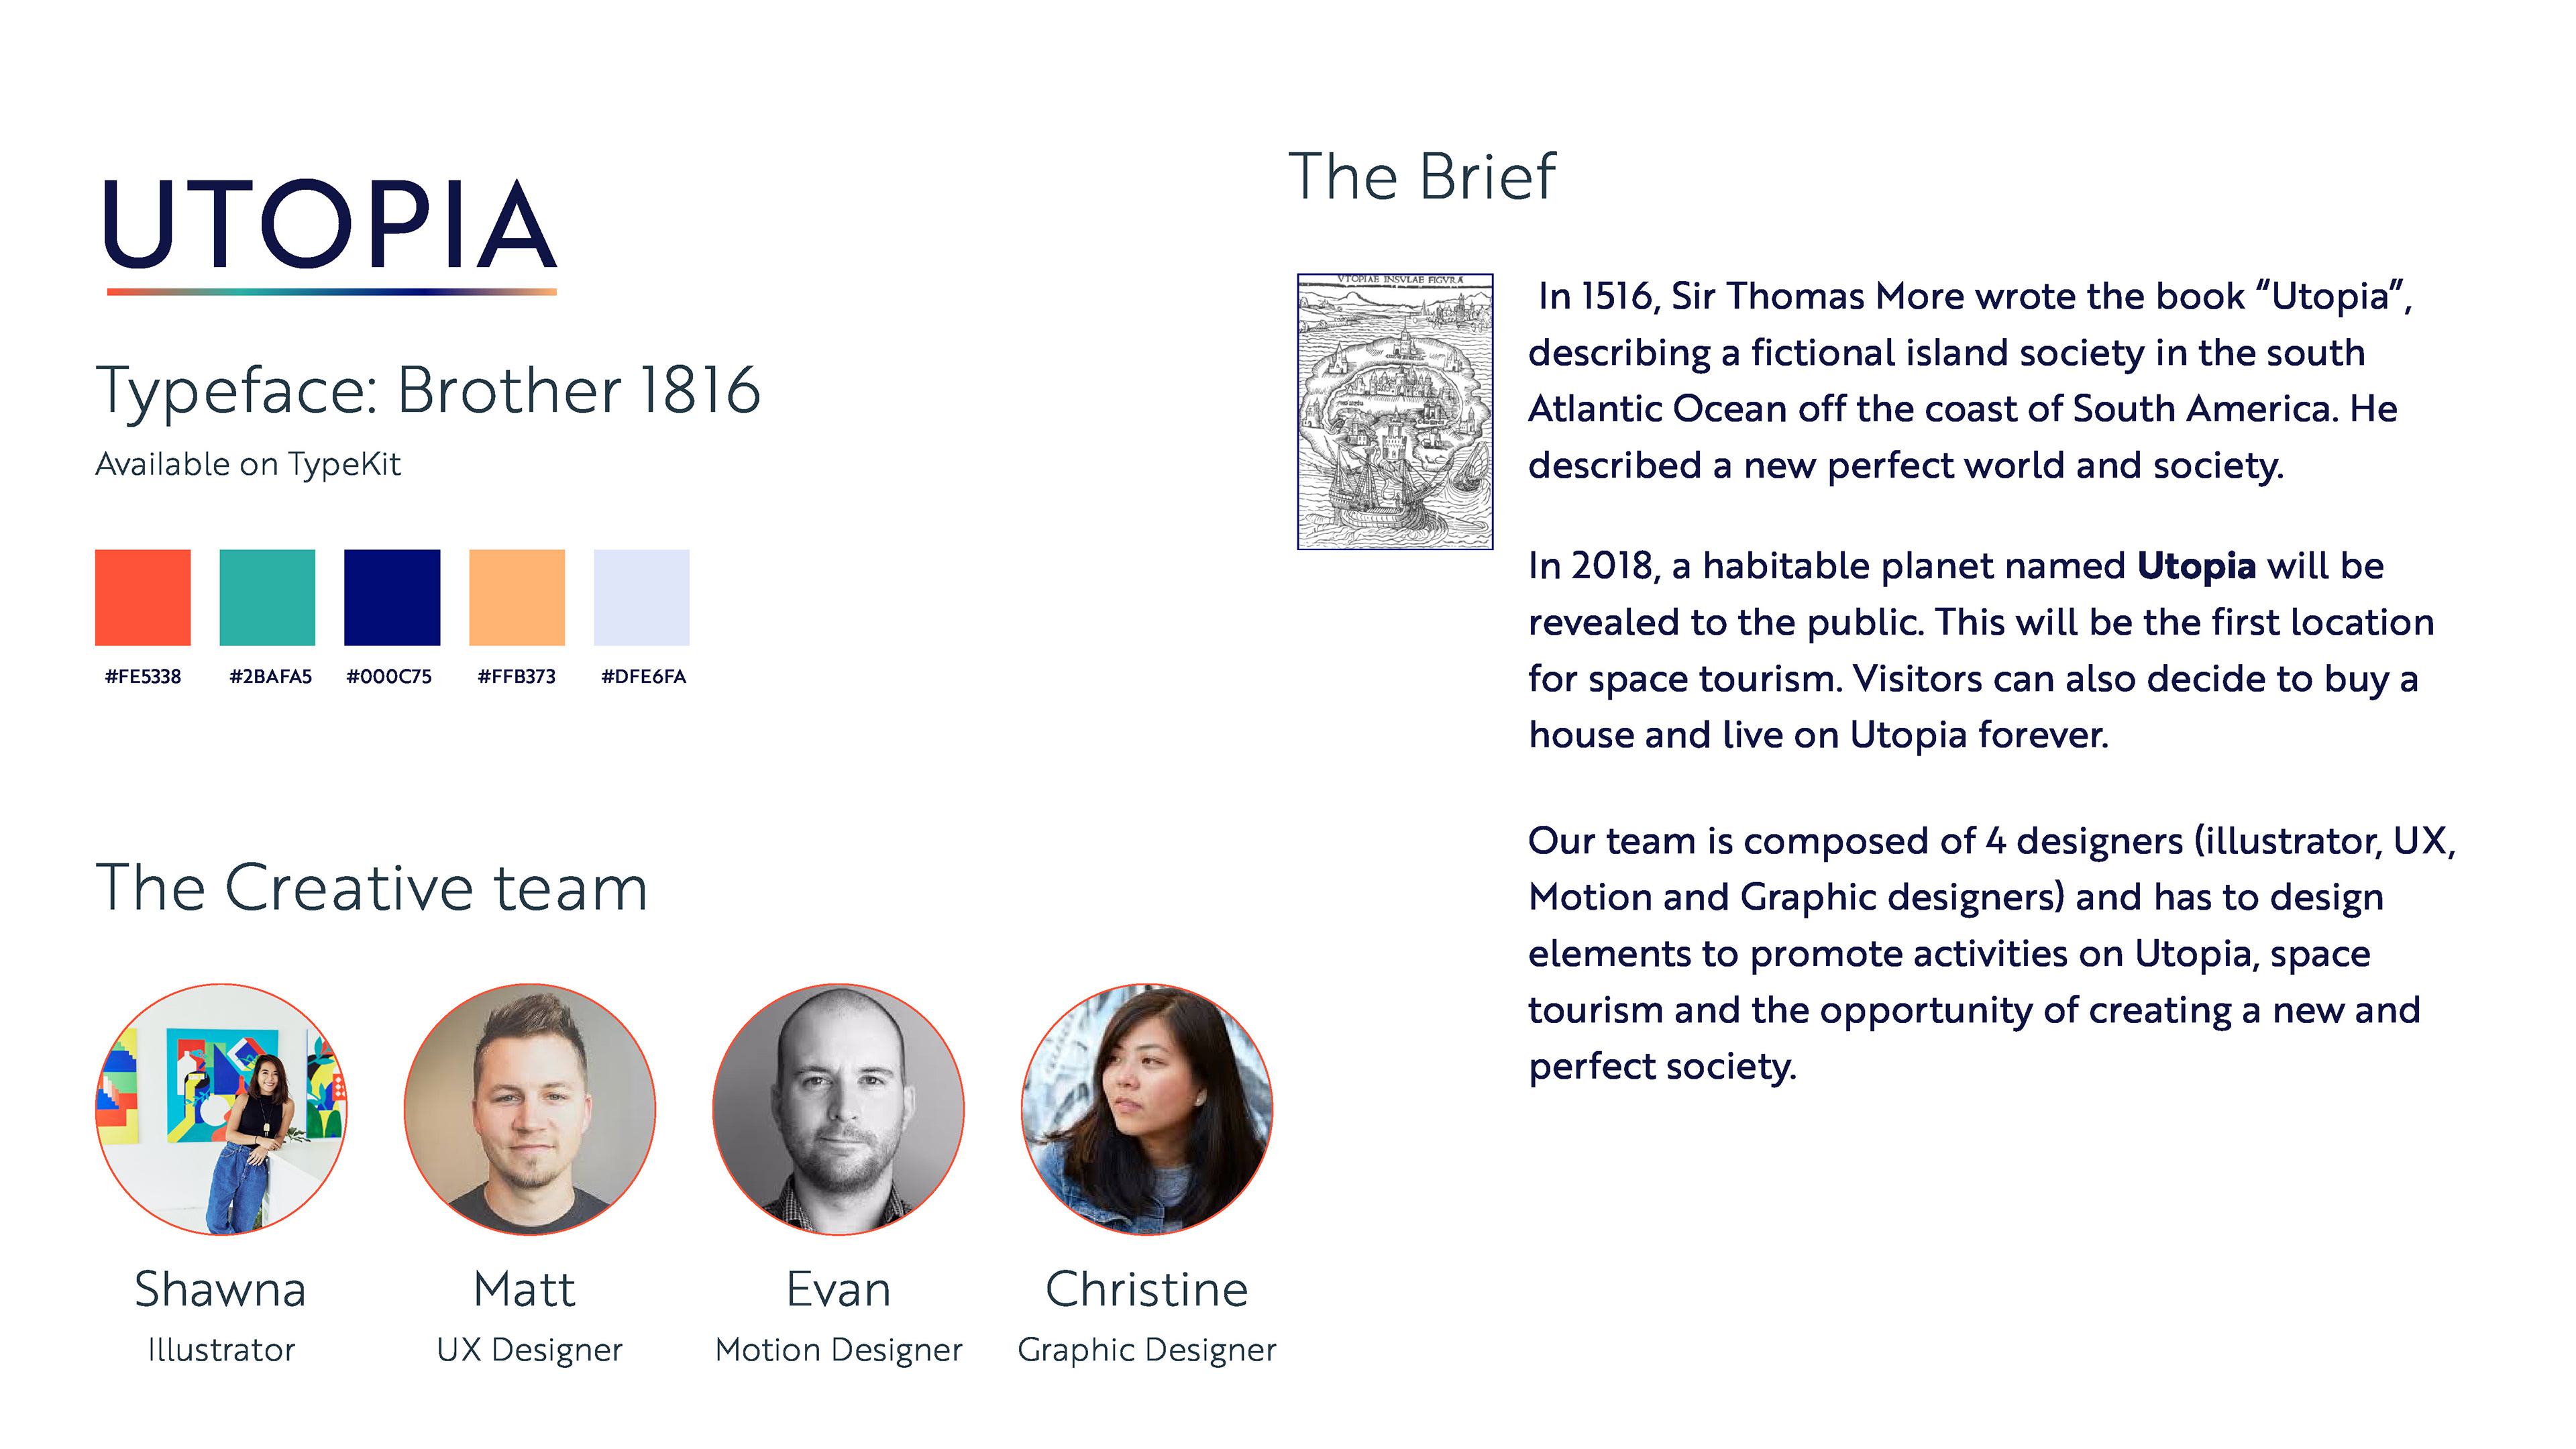Select the peach #FFB373 color swatch
This screenshot has height=1449, width=2576.
pos(517,597)
